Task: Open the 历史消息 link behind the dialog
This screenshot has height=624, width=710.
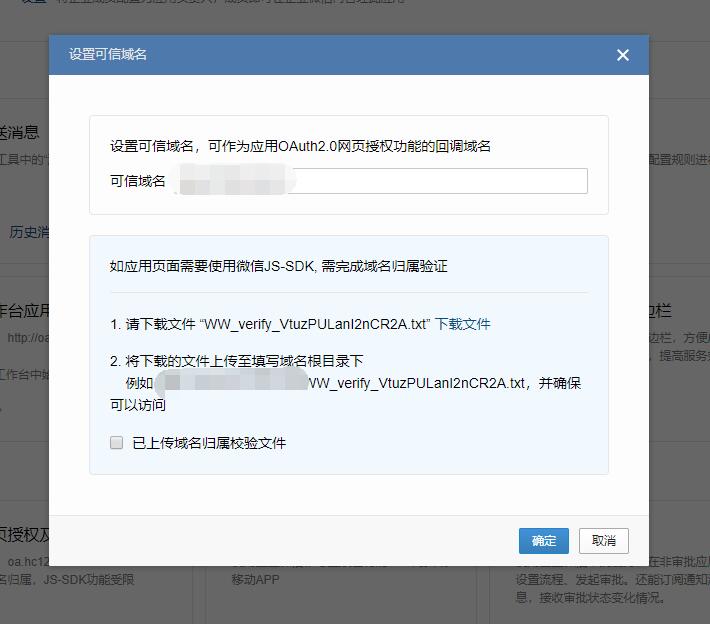Action: [x=28, y=232]
